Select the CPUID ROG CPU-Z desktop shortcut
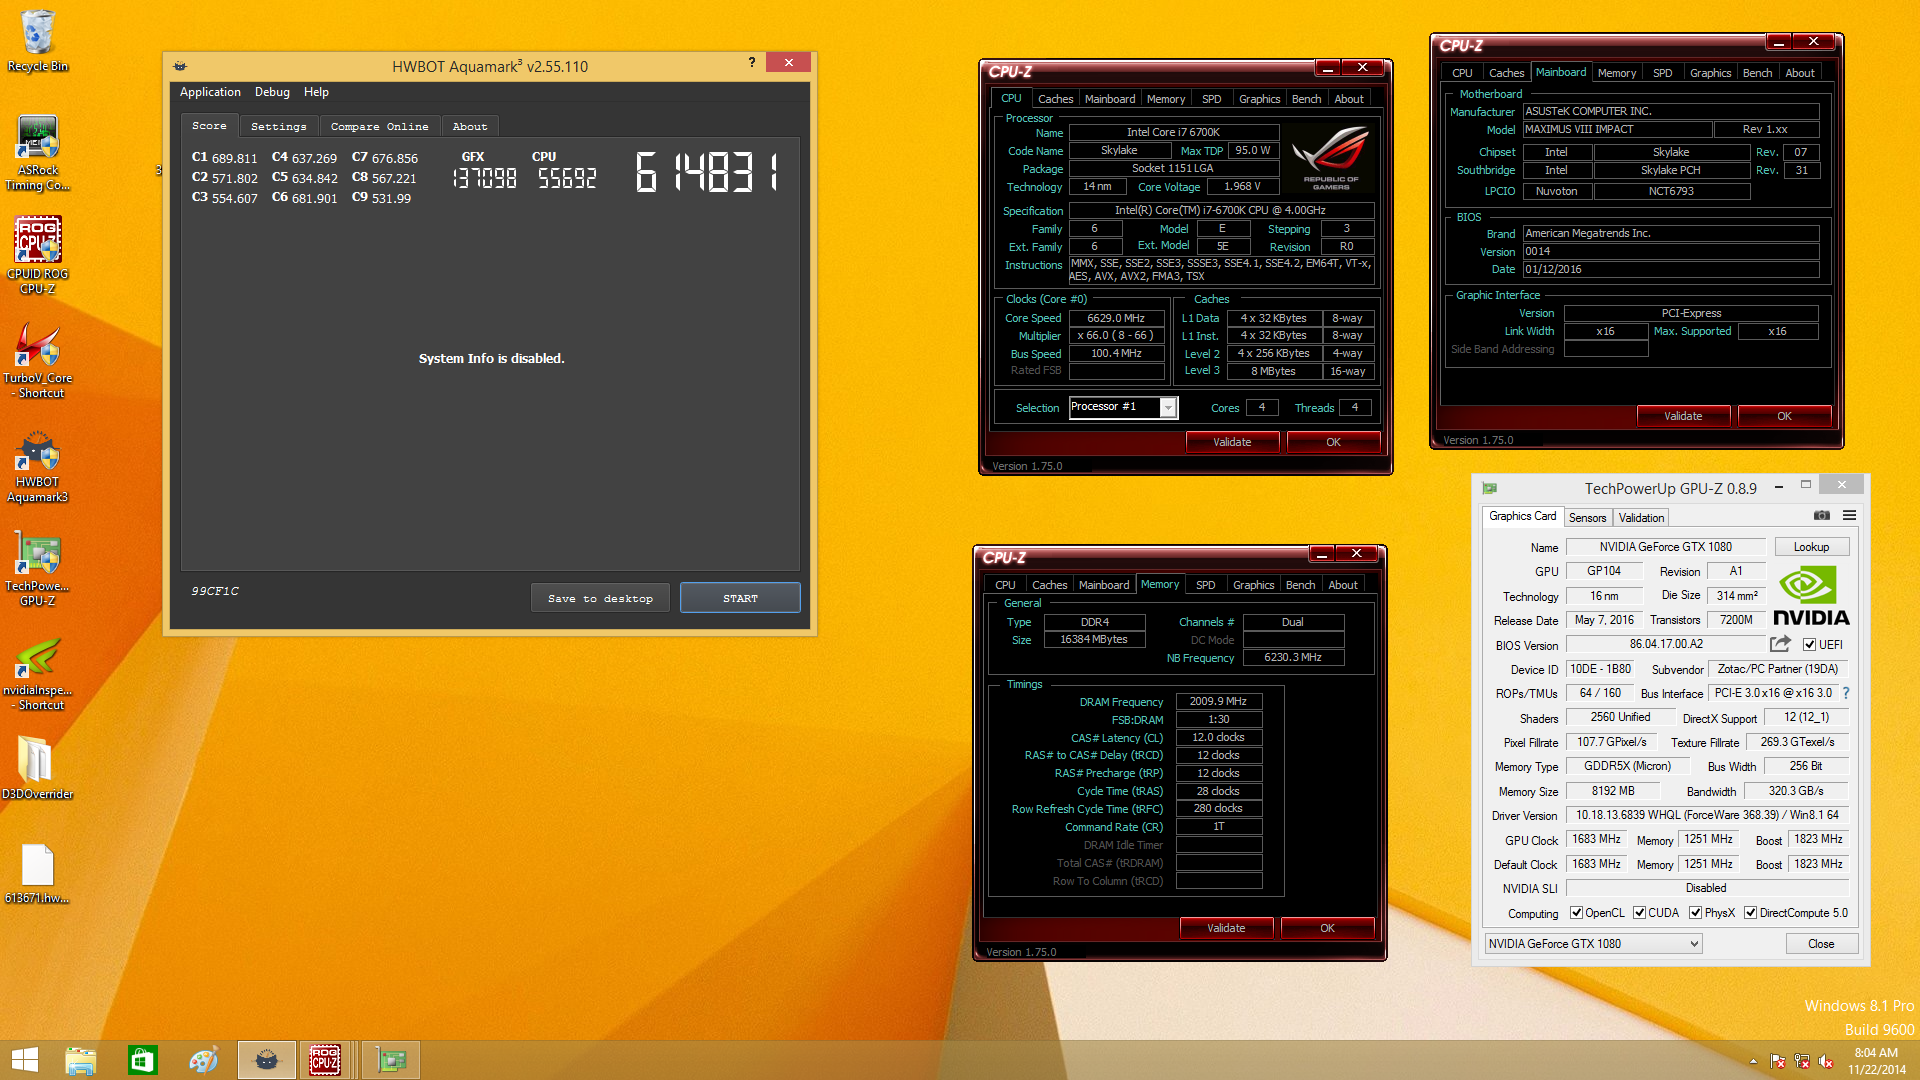The width and height of the screenshot is (1920, 1080). pyautogui.click(x=38, y=255)
